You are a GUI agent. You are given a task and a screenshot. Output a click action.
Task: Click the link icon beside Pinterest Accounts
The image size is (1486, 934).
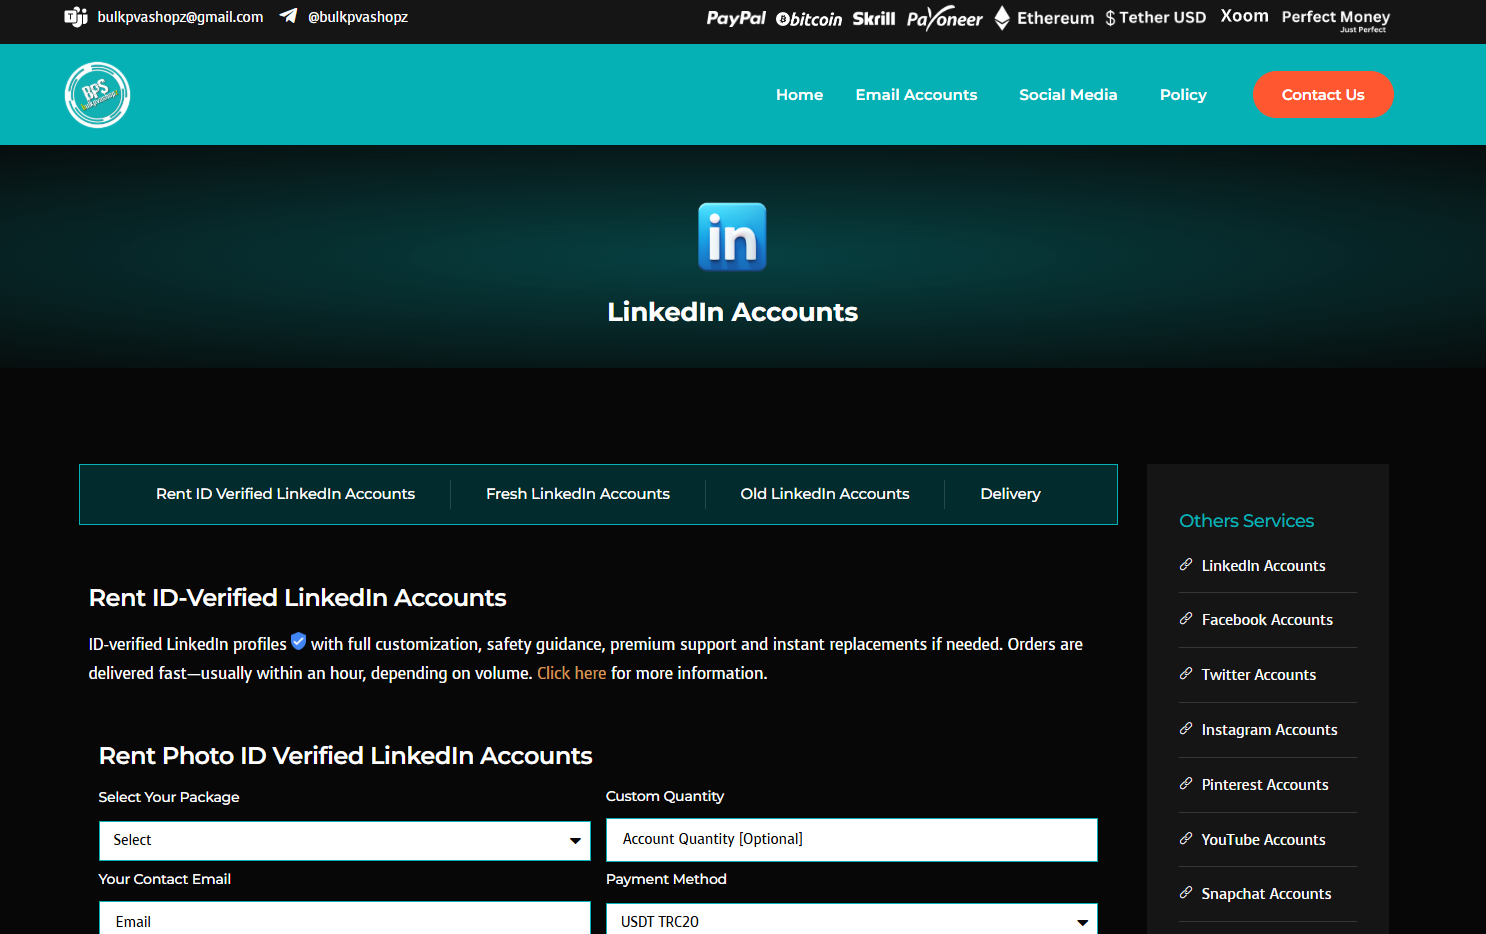[1186, 784]
